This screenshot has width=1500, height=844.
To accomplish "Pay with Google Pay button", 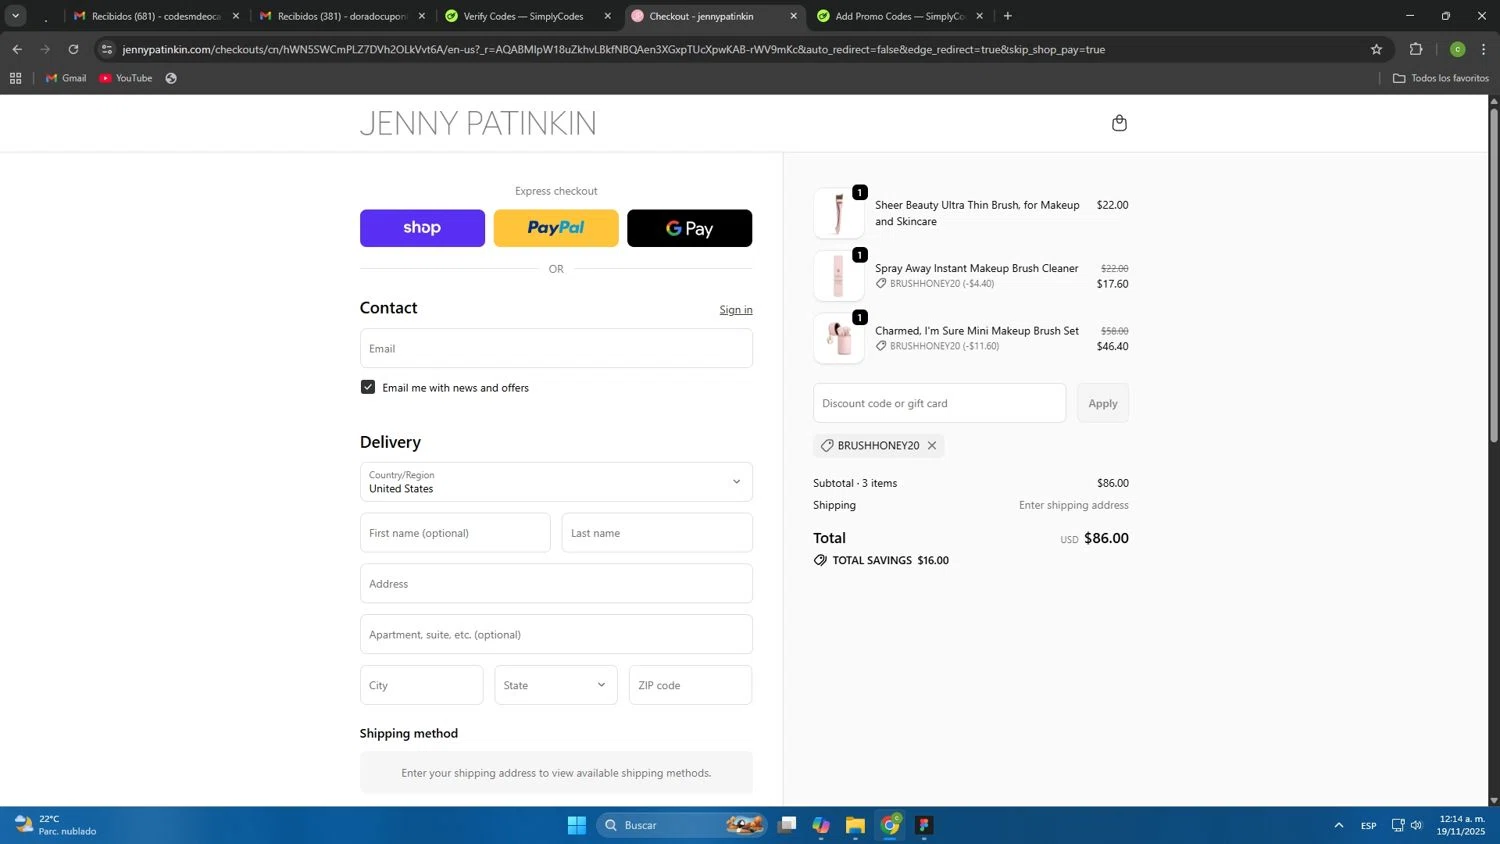I will [689, 228].
